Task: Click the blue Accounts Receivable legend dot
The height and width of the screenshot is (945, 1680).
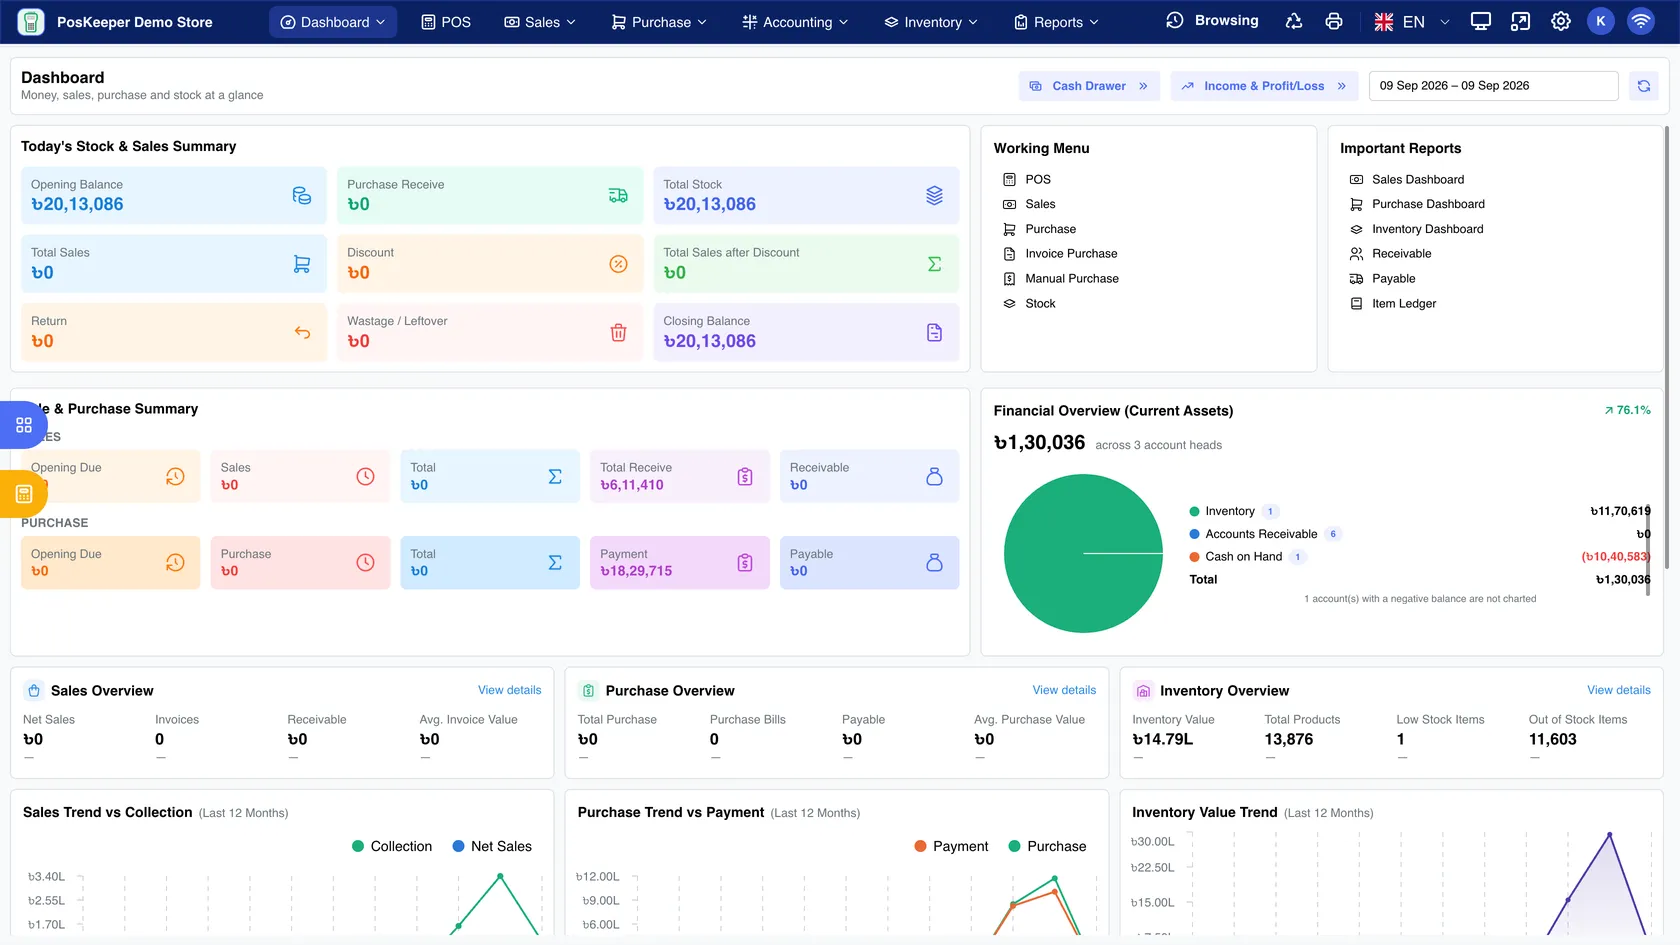Action: tap(1194, 534)
